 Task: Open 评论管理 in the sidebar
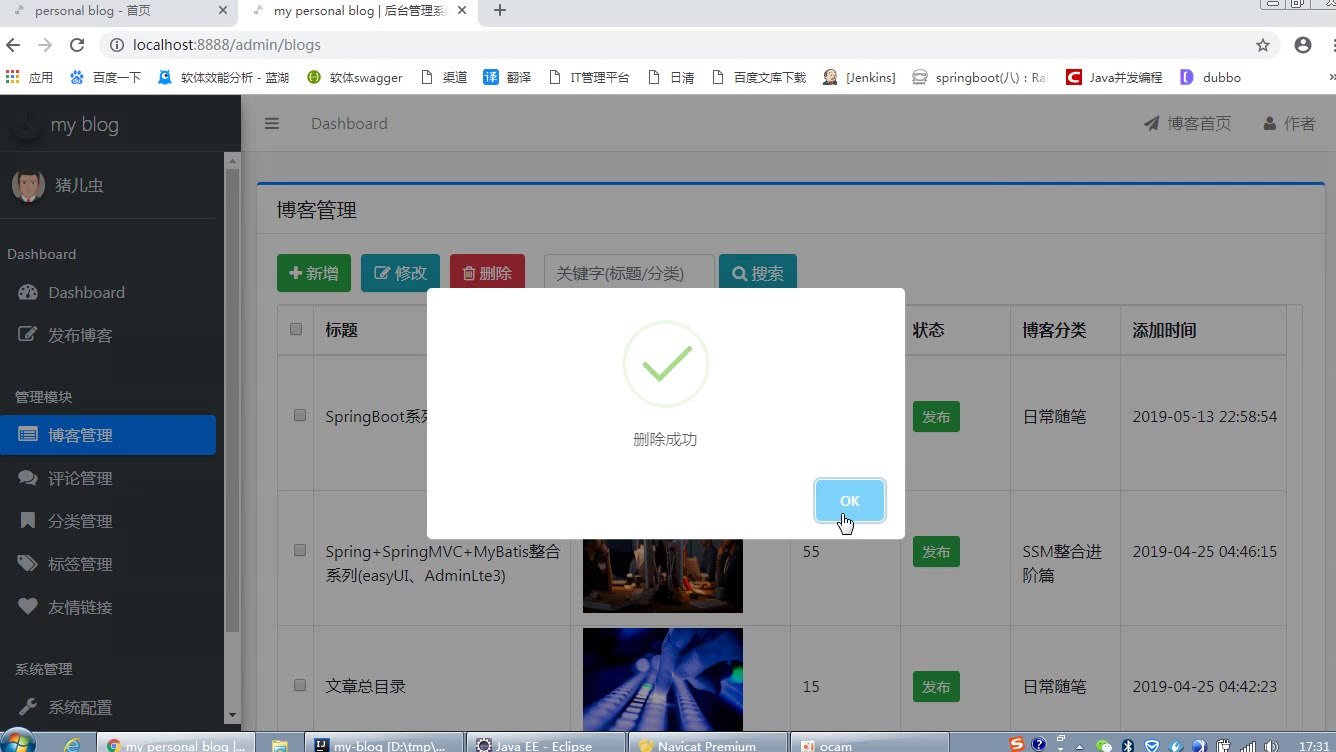pyautogui.click(x=108, y=479)
